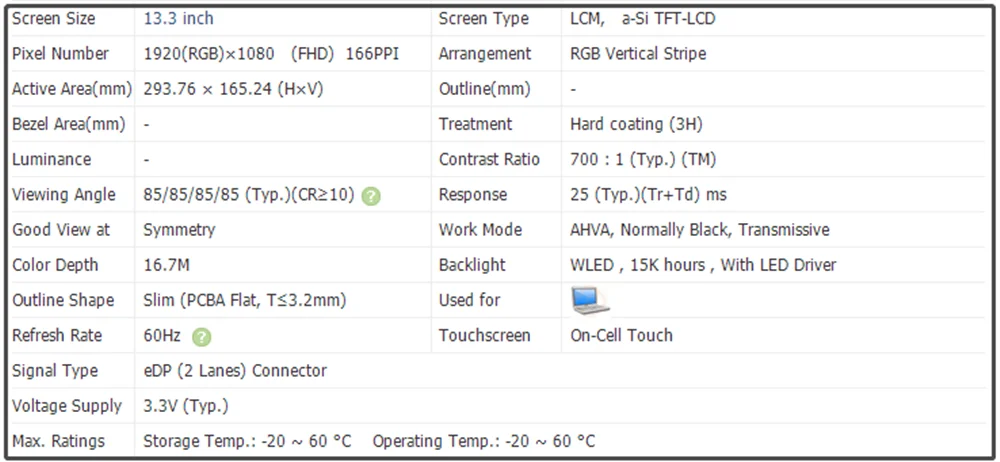
Task: Click the AHVA, Normally Black, Transmissive text
Action: [699, 230]
